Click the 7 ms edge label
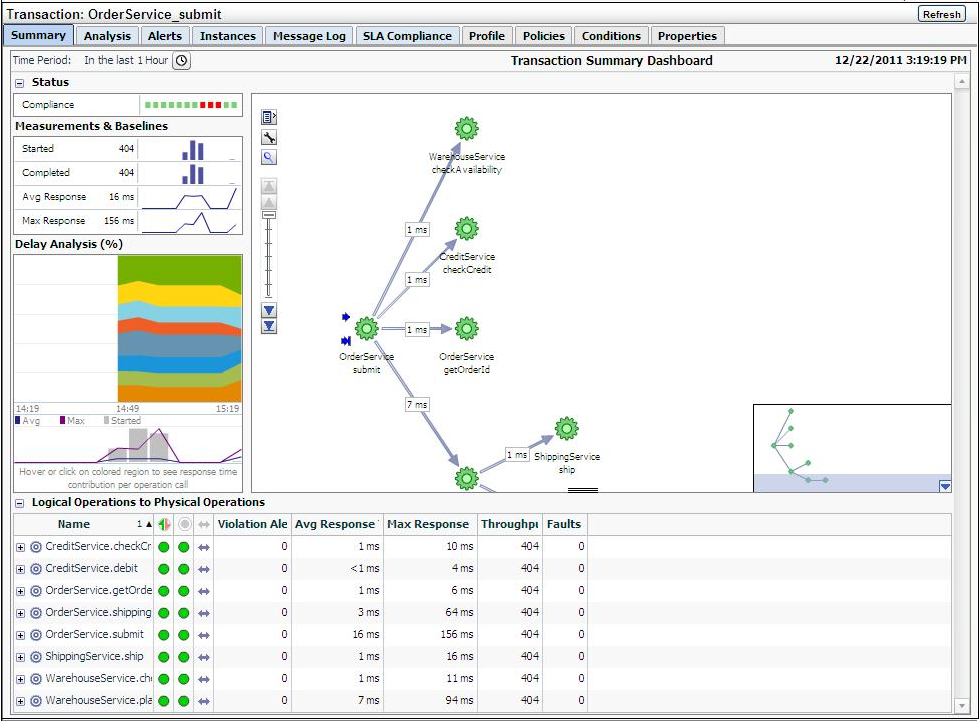The height and width of the screenshot is (721, 980). point(417,405)
